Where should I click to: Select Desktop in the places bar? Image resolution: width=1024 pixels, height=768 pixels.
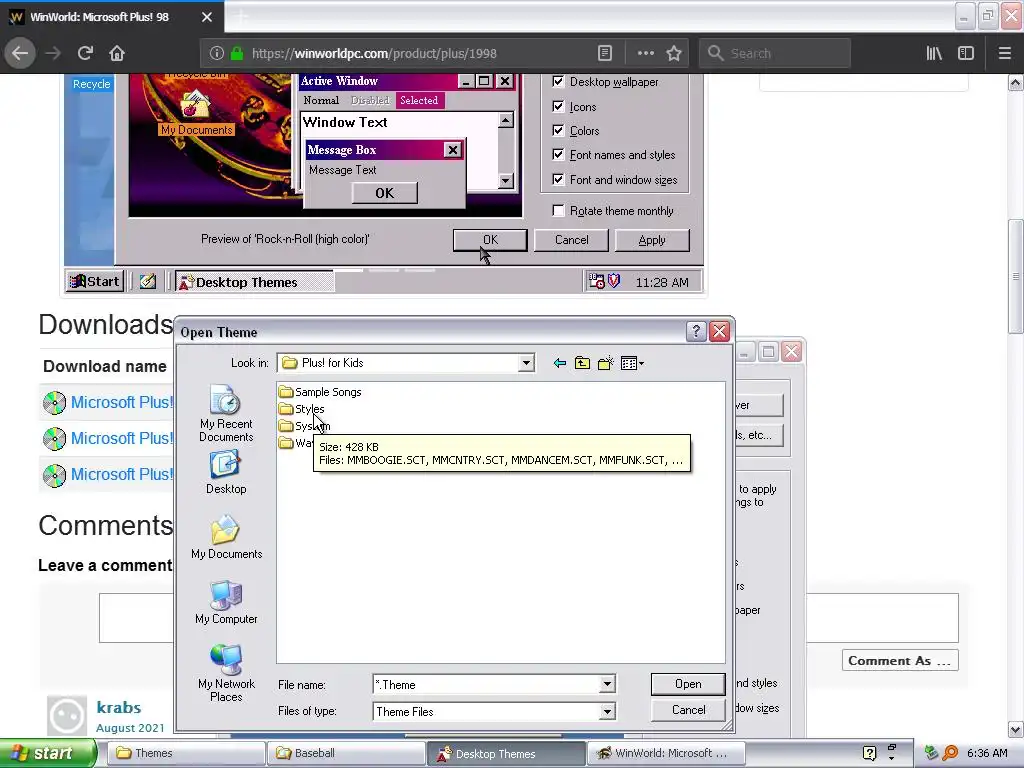[x=226, y=473]
